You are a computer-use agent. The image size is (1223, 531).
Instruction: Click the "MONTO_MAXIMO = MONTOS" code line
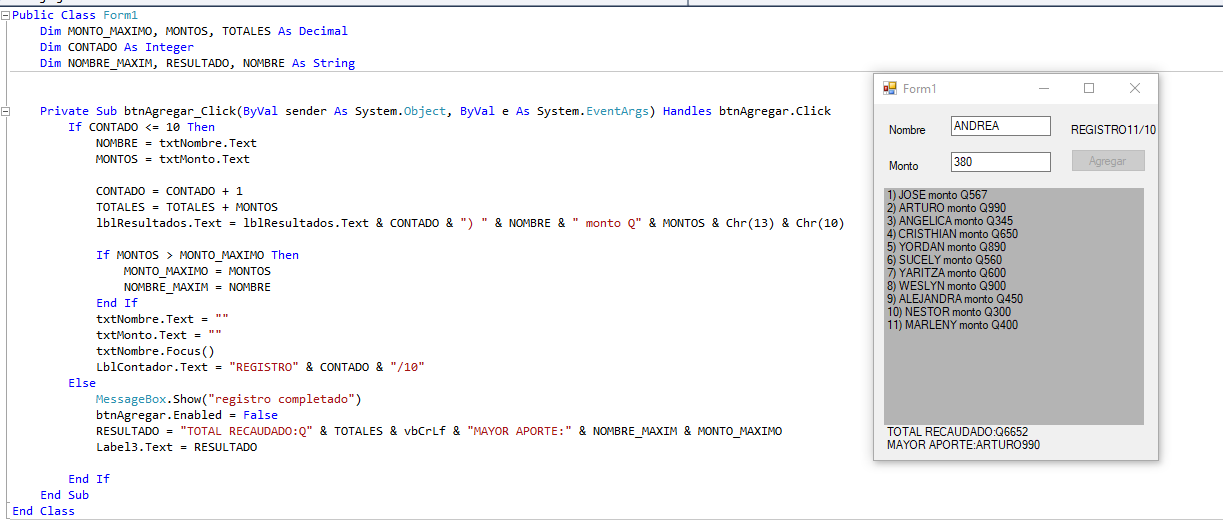pos(197,271)
